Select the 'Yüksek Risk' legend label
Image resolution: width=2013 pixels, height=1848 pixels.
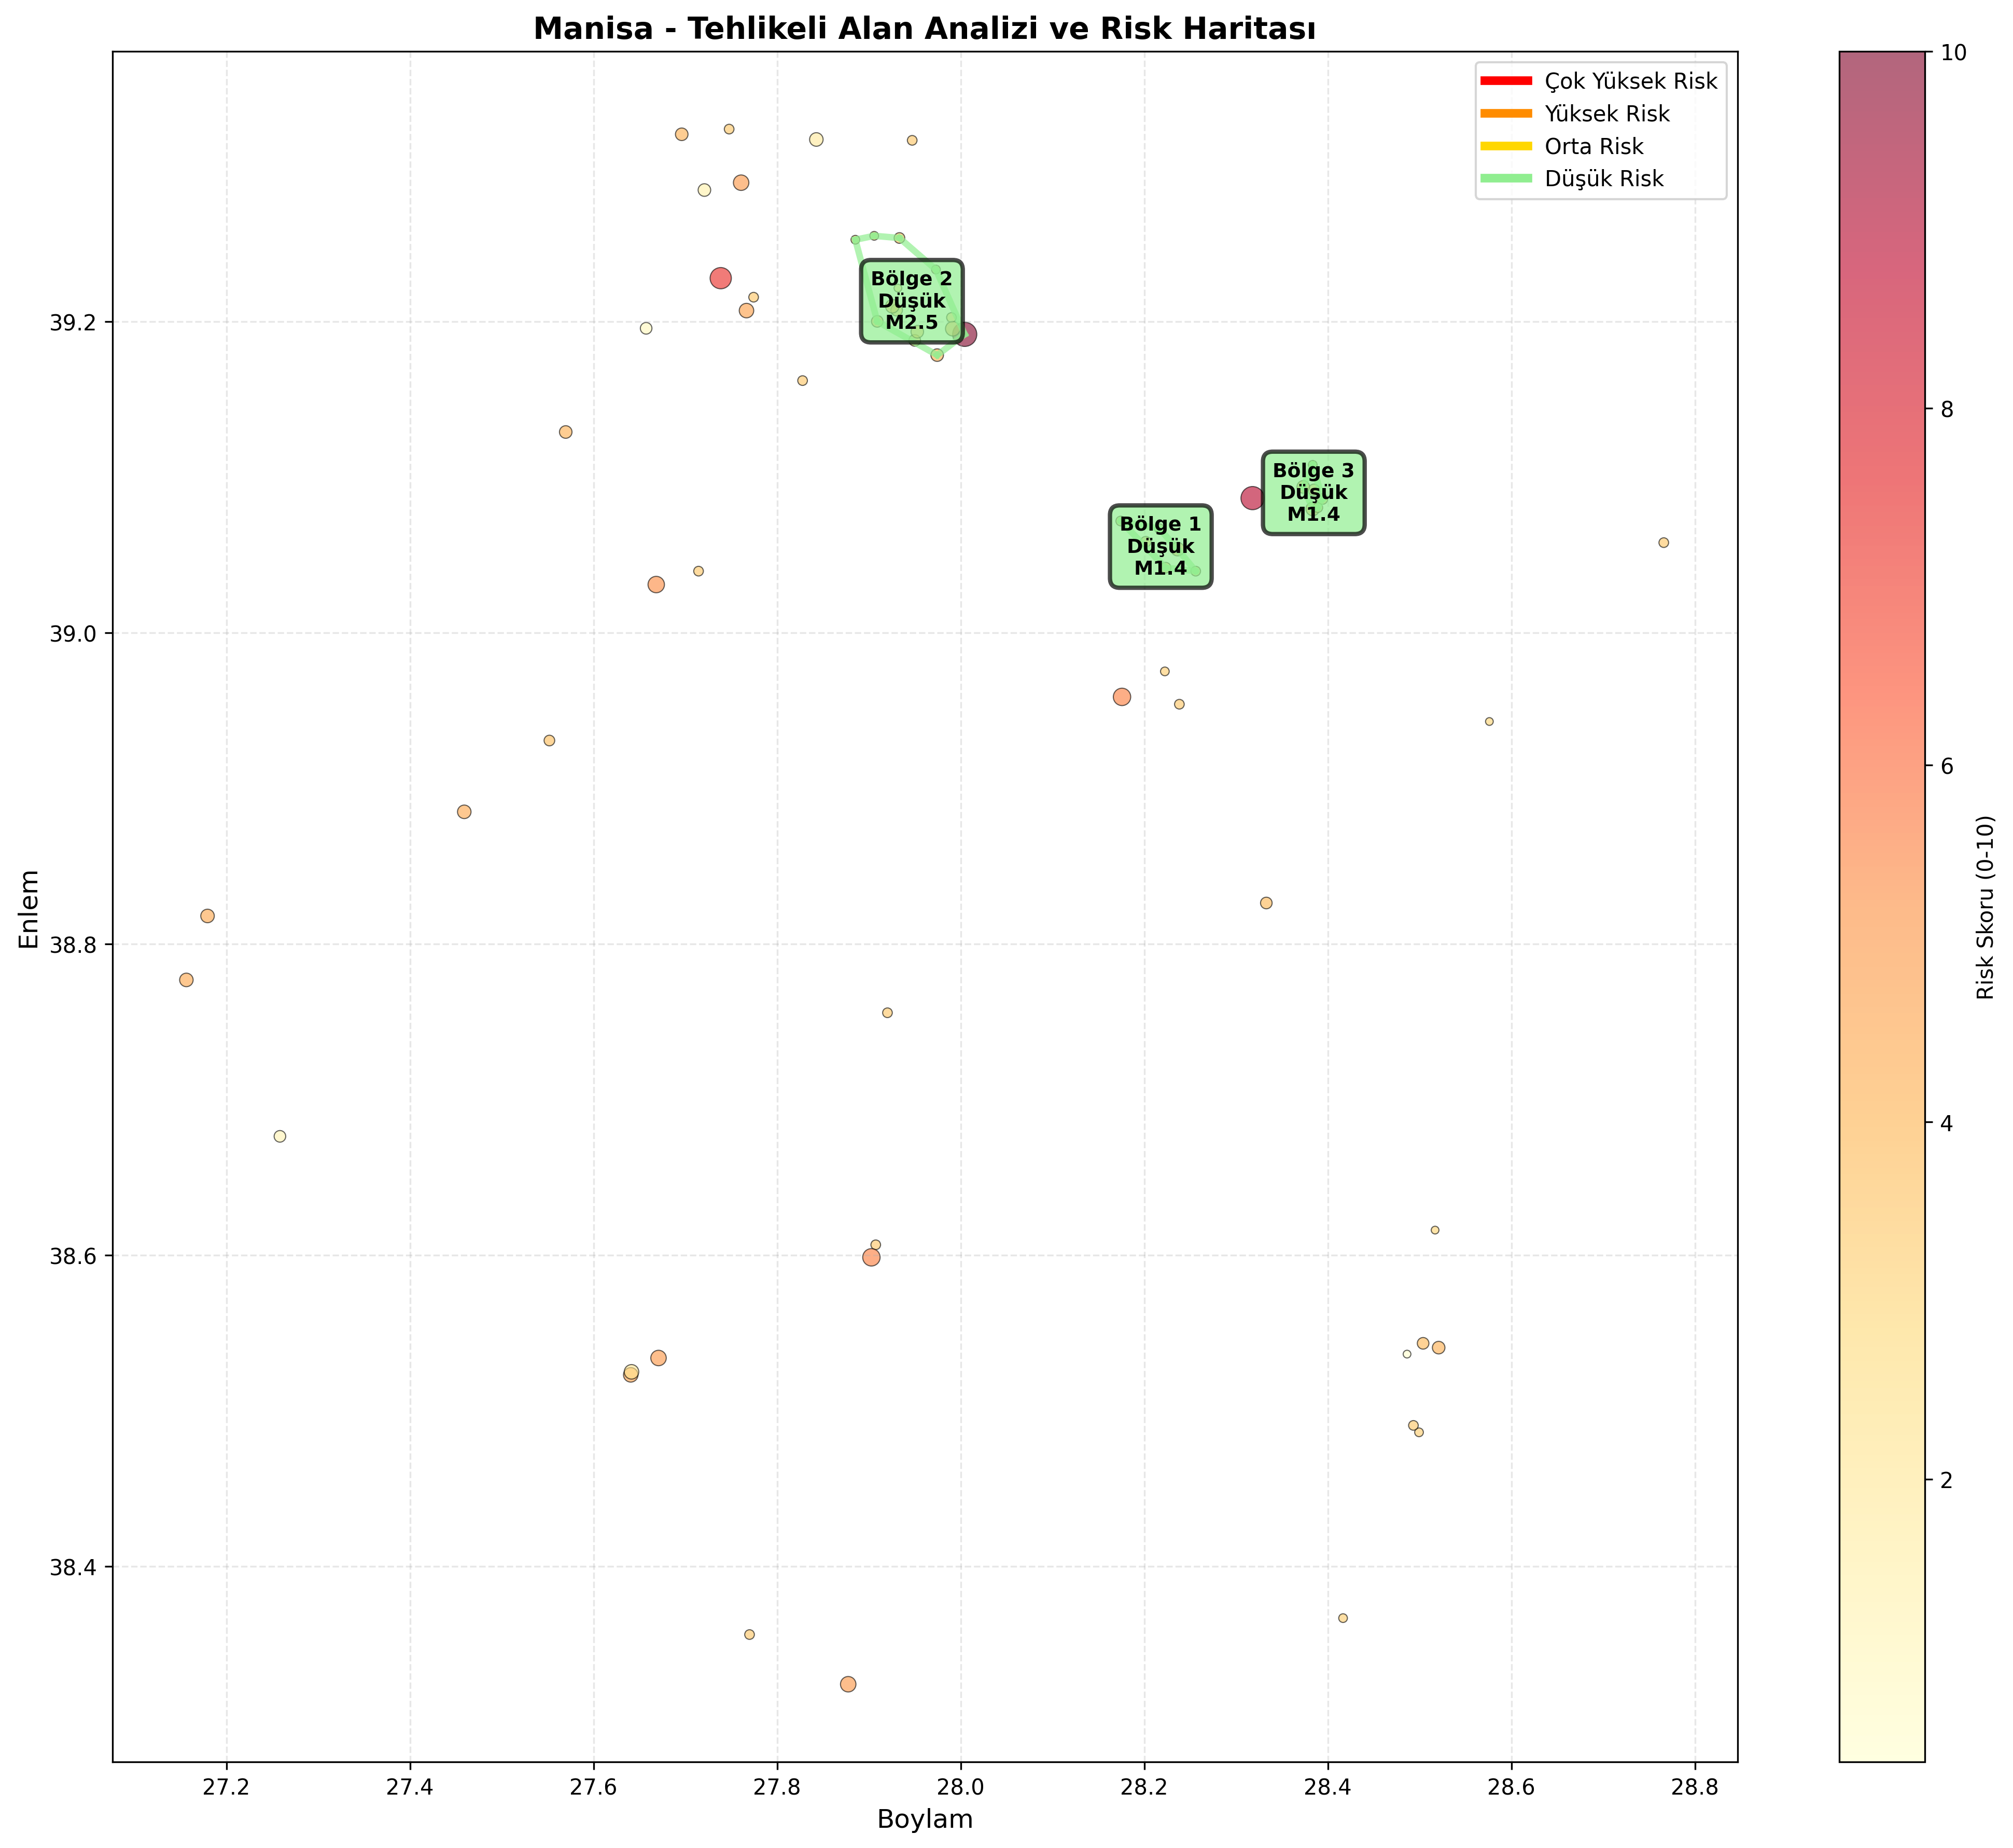[x=1607, y=114]
